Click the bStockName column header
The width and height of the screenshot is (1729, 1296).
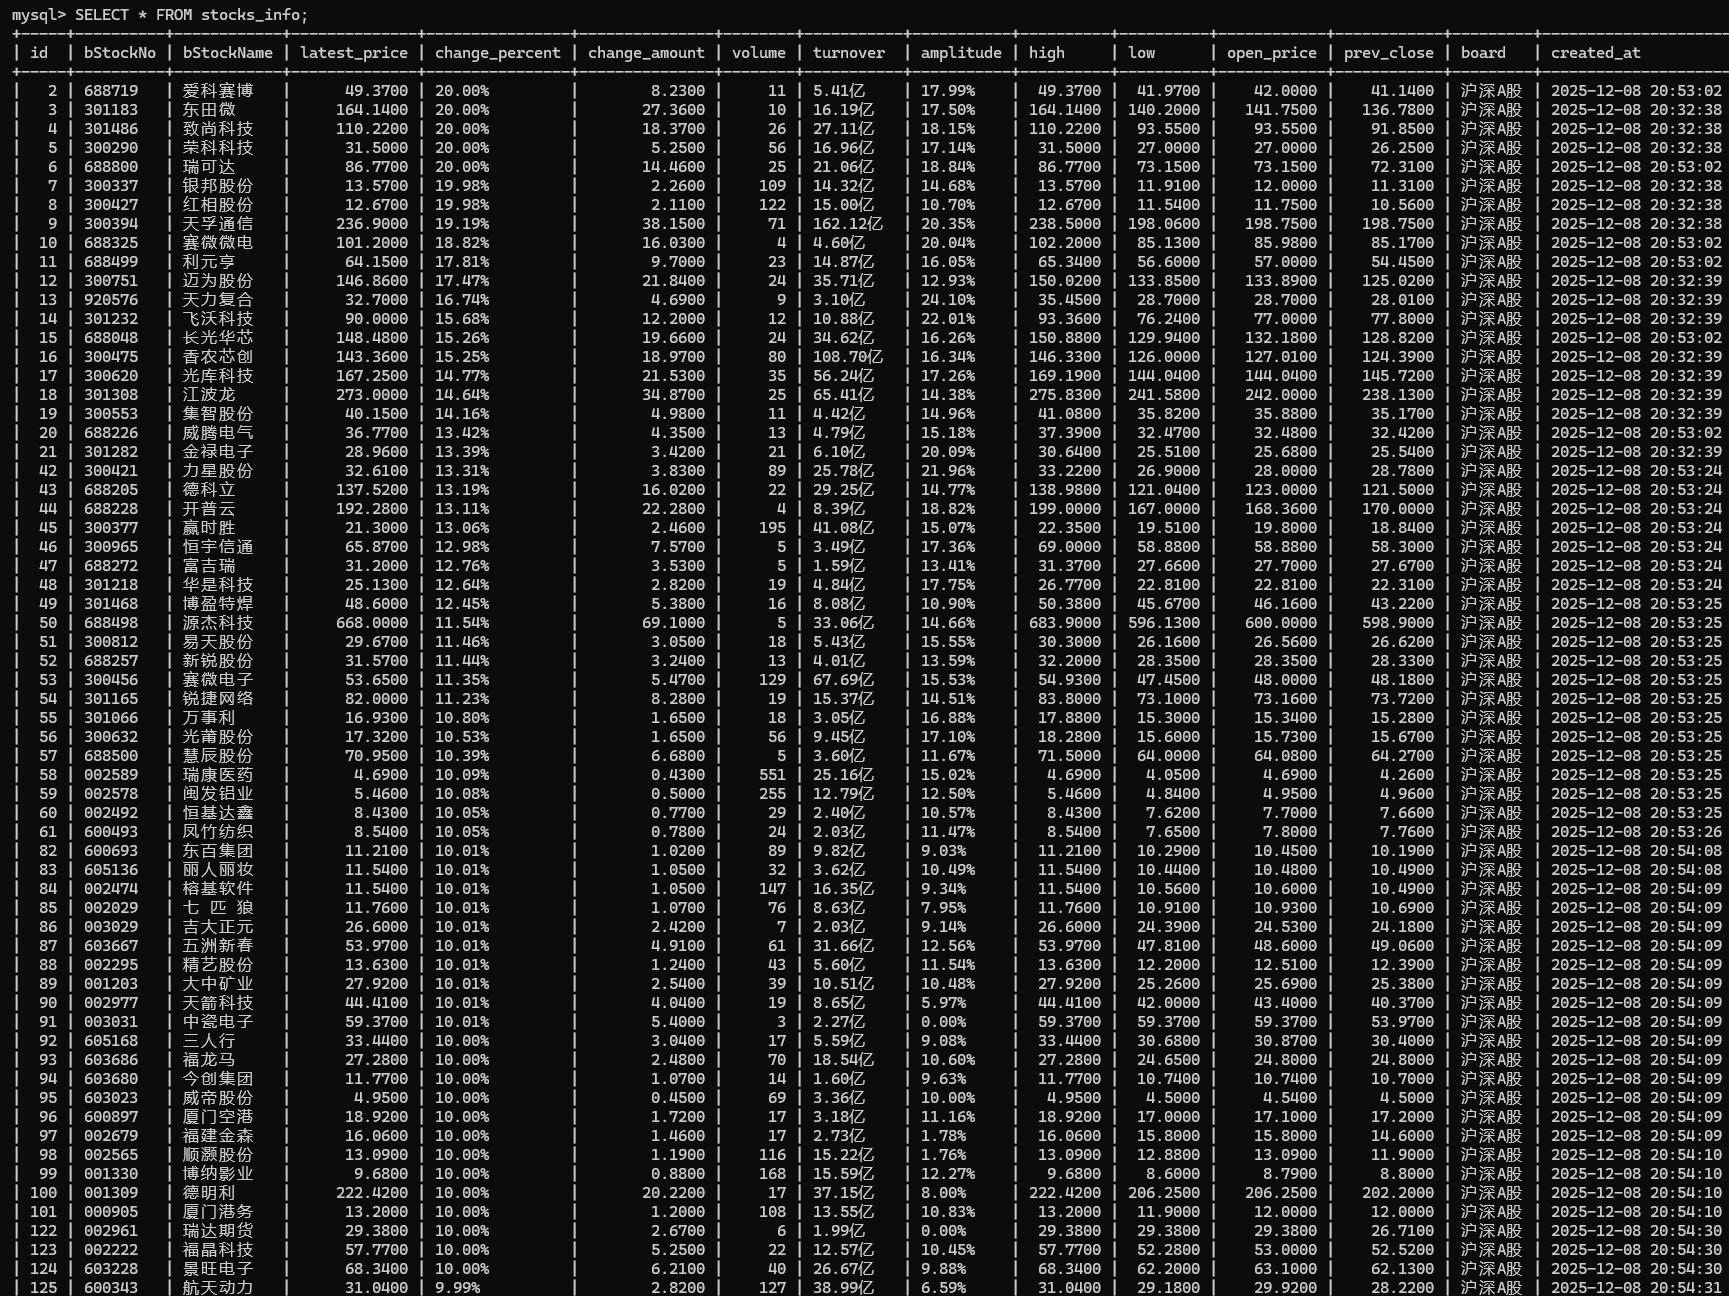point(228,53)
